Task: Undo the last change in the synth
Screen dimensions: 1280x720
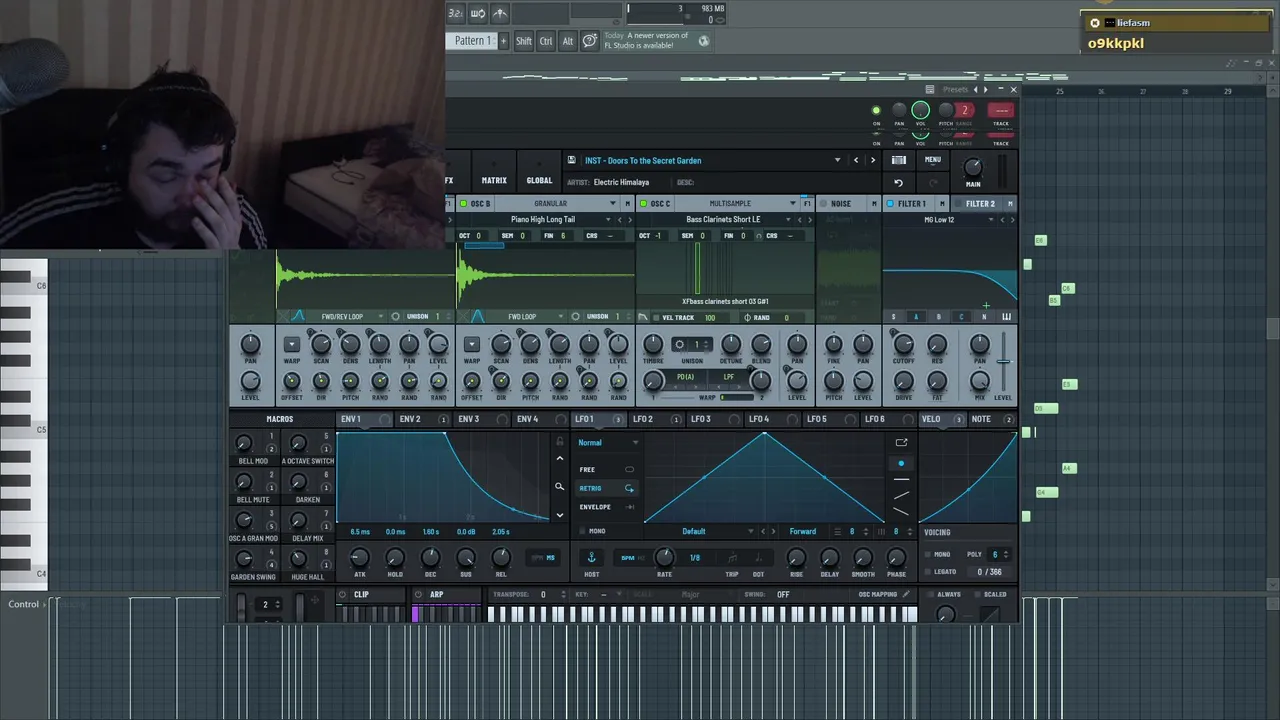Action: [x=898, y=183]
